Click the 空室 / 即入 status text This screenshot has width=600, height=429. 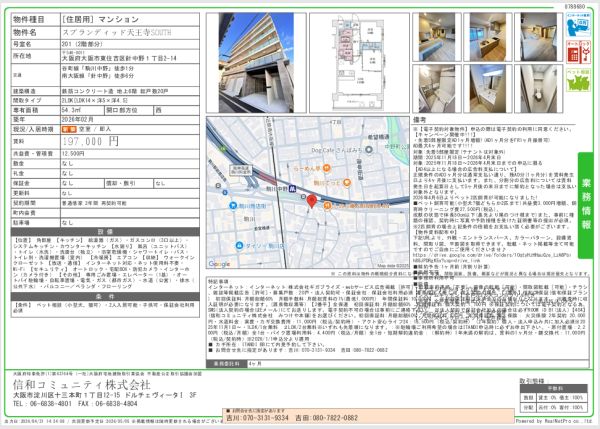click(x=95, y=129)
